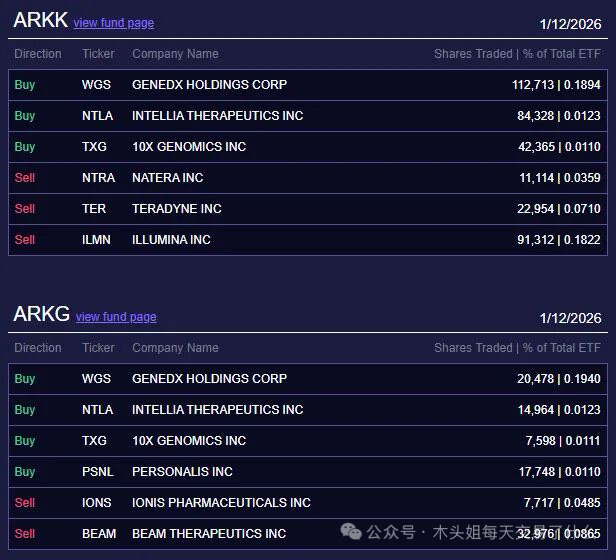Click the value 22,954 | 0.0710

click(x=559, y=209)
